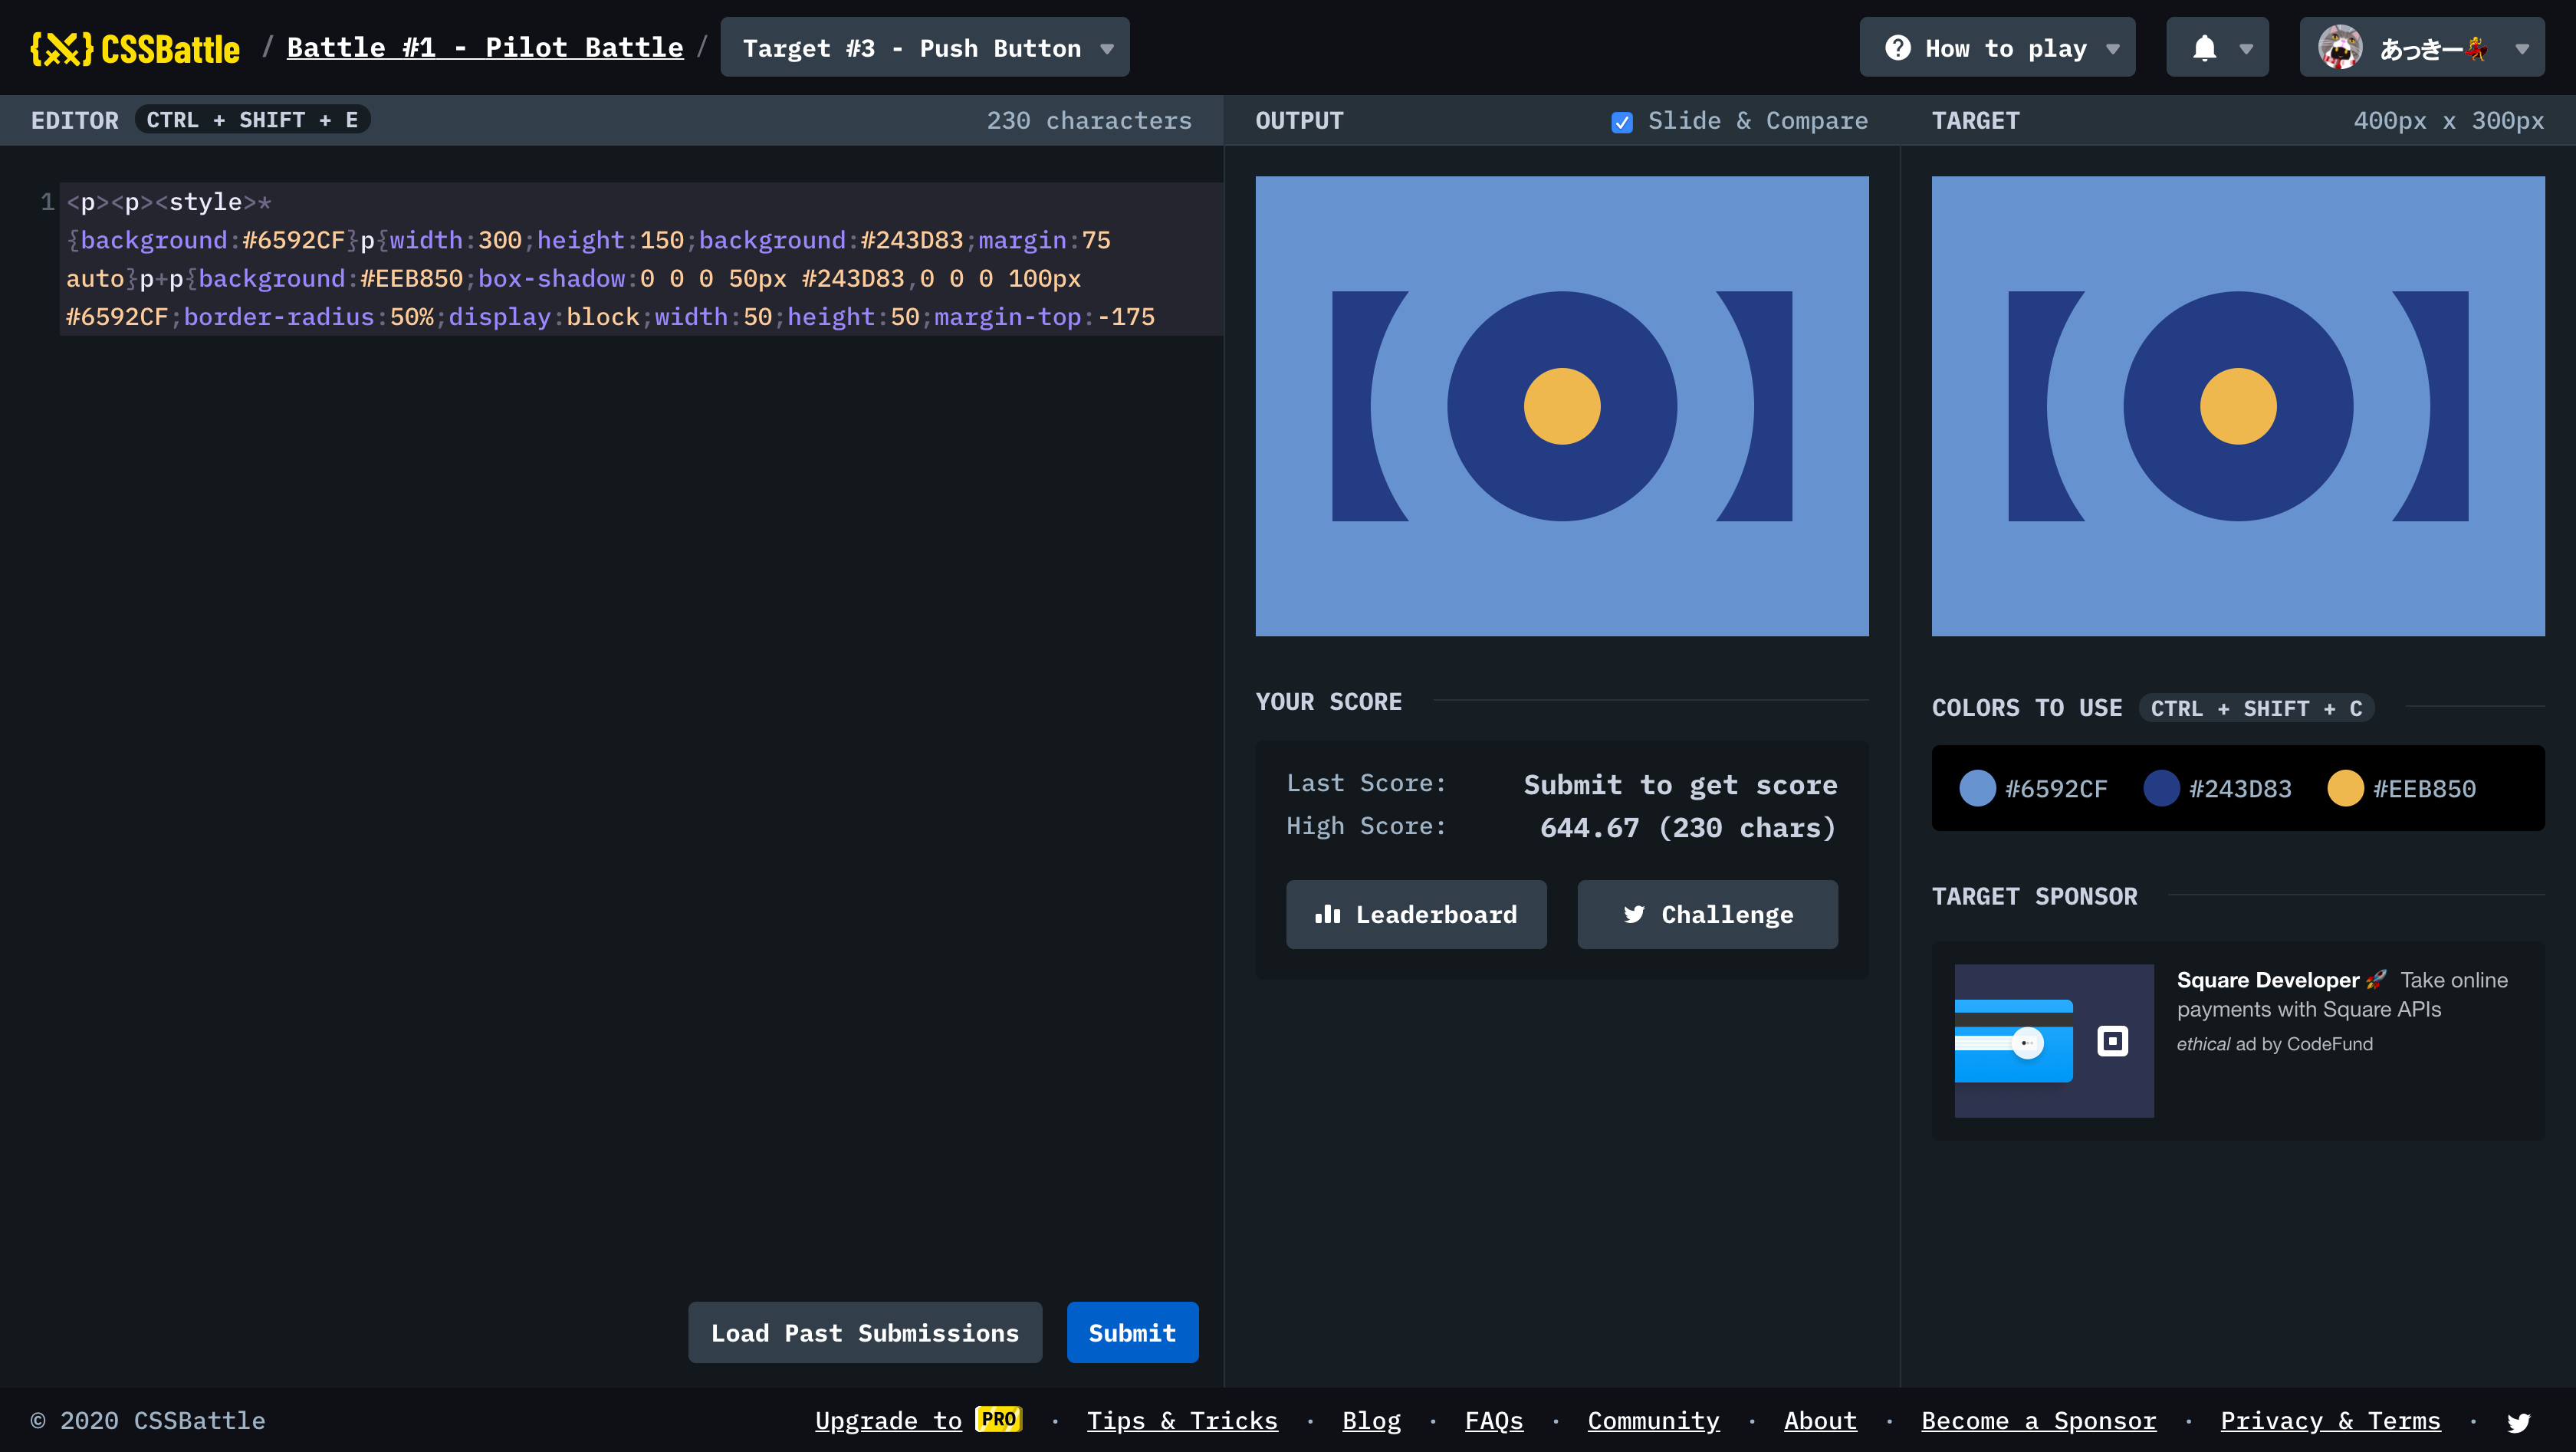Click the CSSBattle logo icon

point(61,48)
